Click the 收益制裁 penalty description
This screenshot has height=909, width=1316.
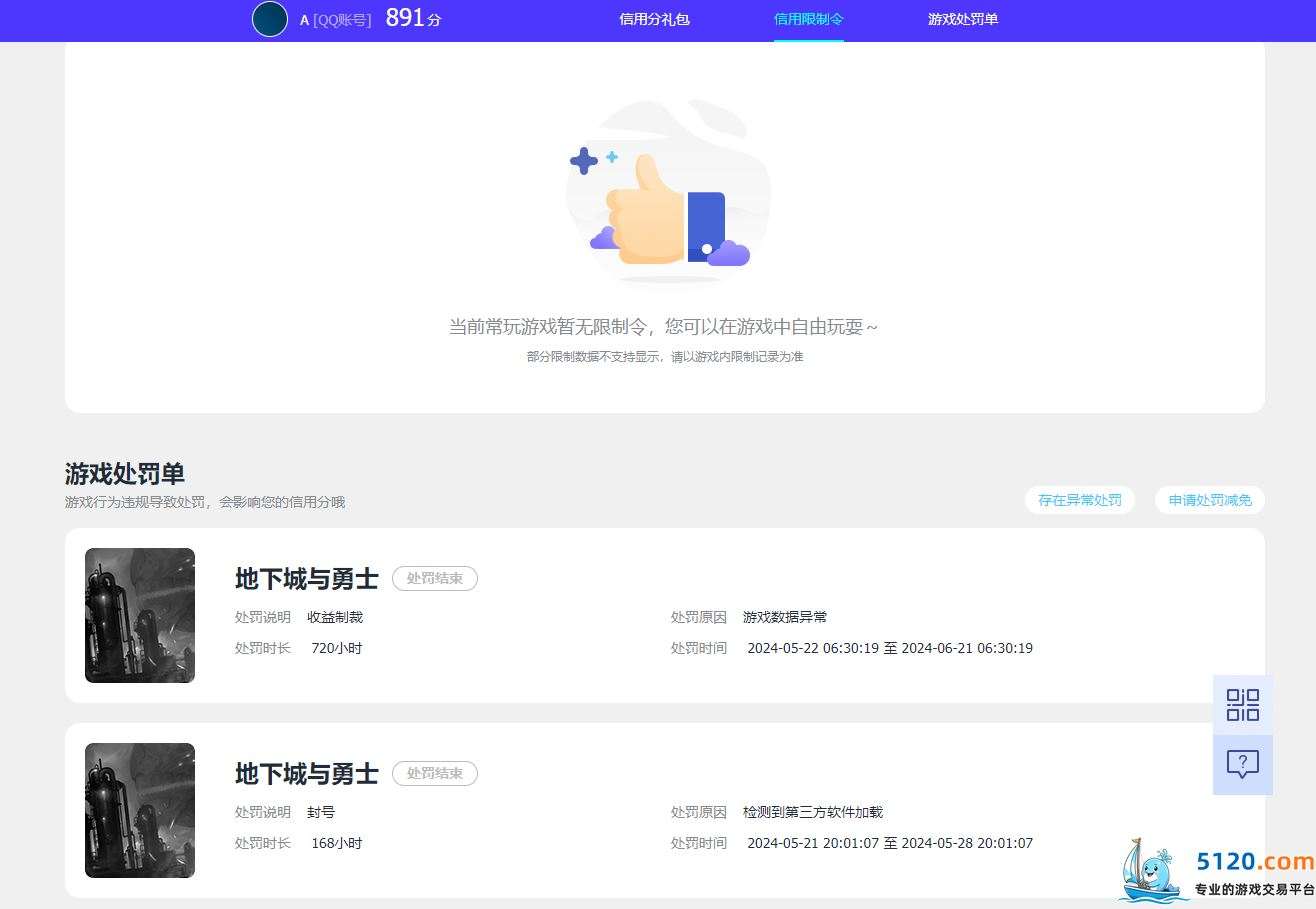coord(335,617)
